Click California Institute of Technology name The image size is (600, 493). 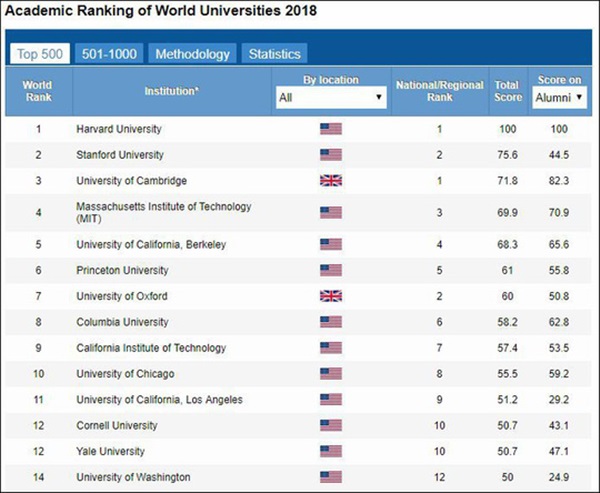[145, 349]
